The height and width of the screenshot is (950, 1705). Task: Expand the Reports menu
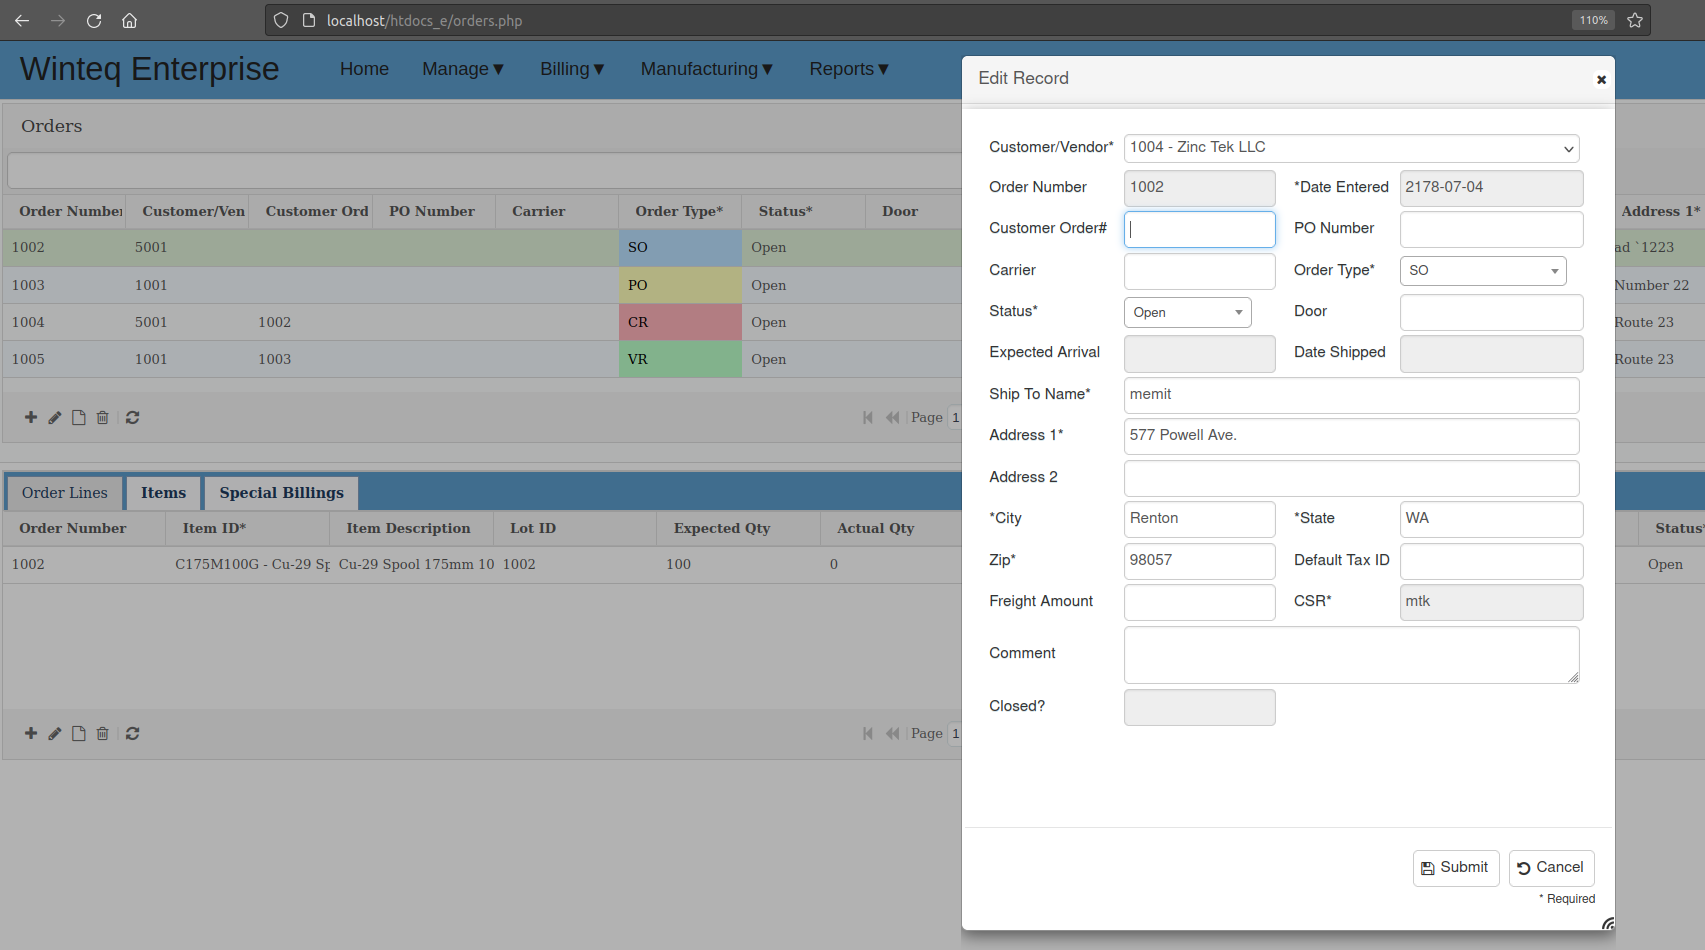pyautogui.click(x=849, y=69)
